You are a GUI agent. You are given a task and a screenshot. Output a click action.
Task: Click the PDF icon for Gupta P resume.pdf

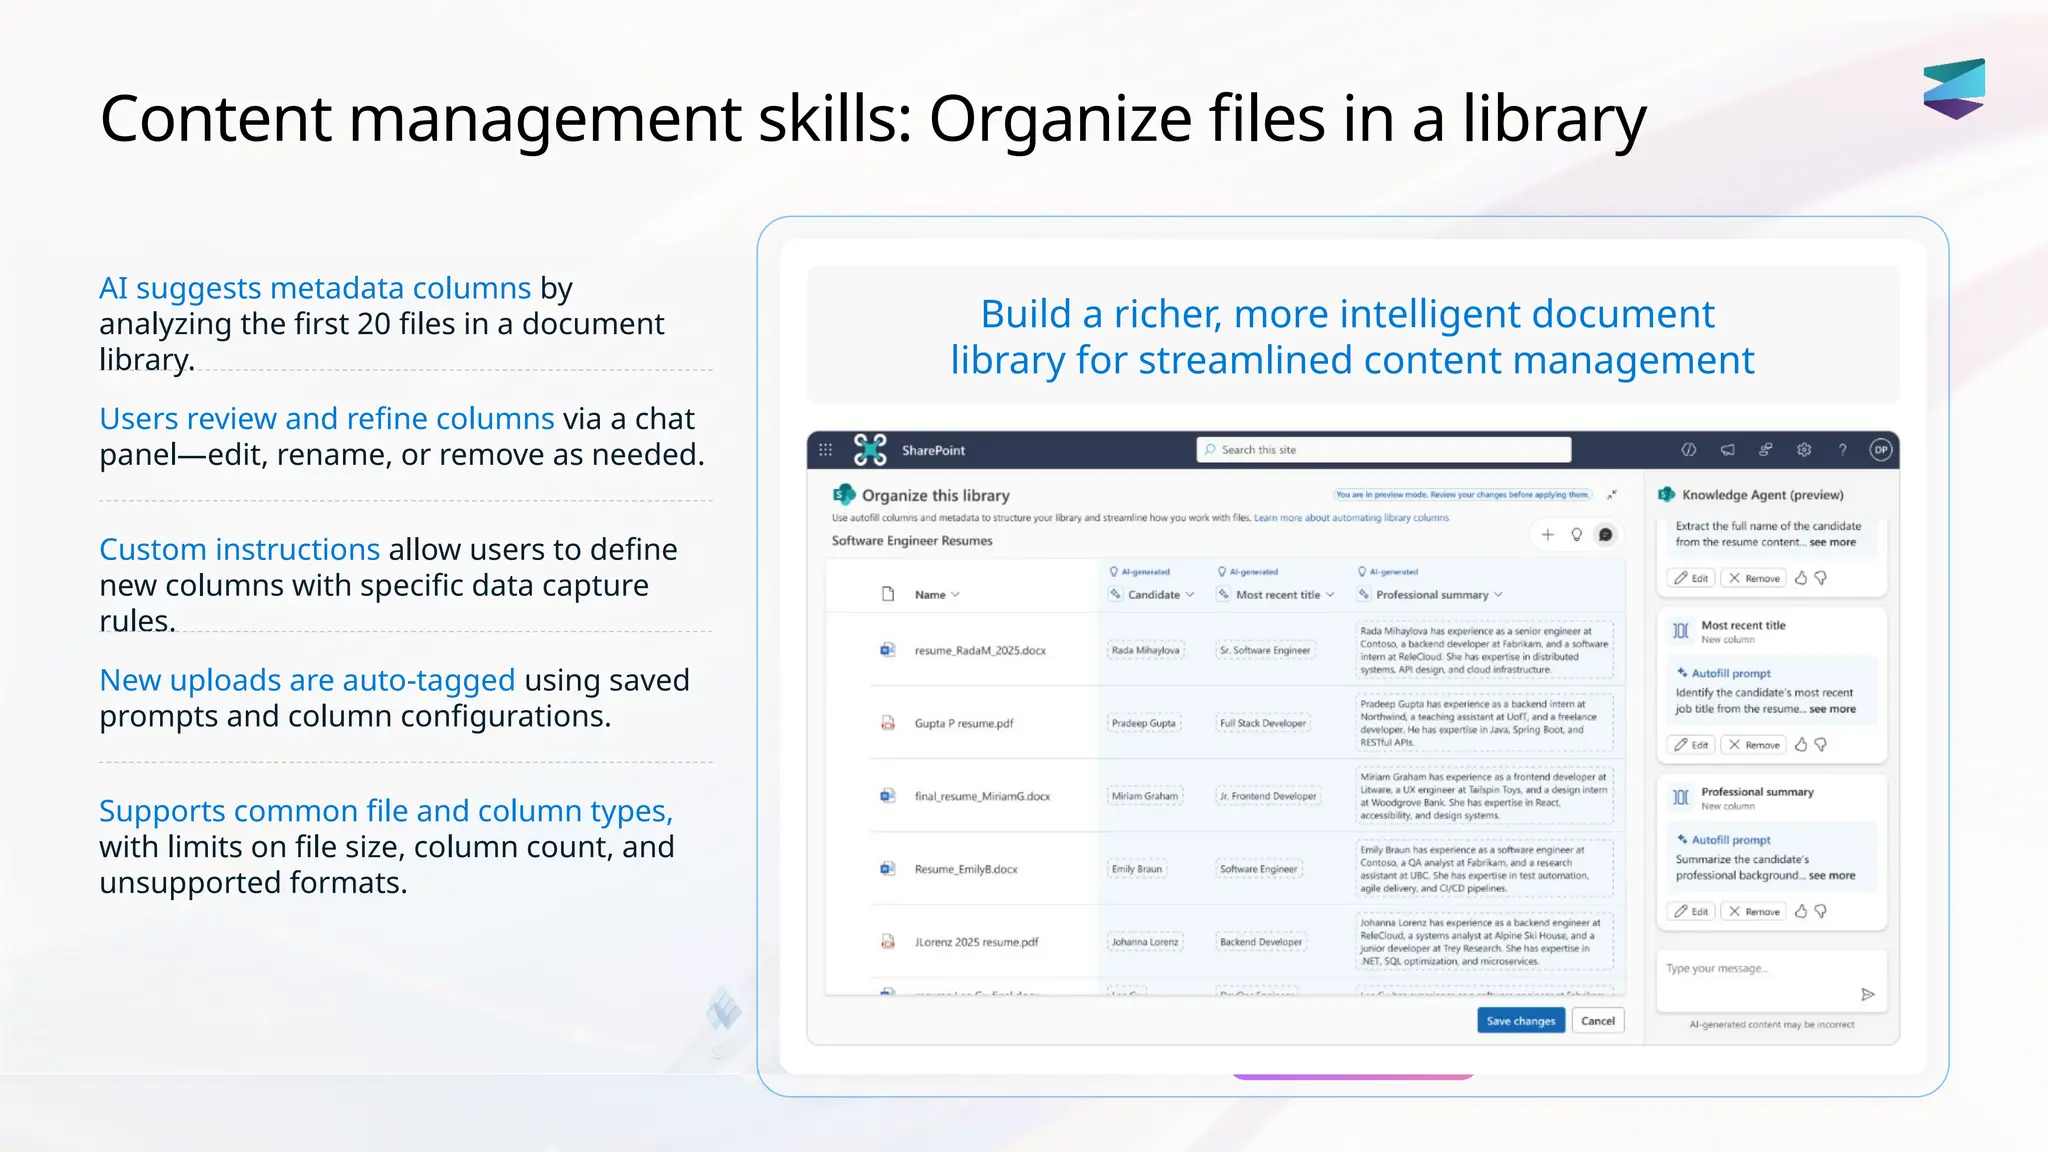887,723
